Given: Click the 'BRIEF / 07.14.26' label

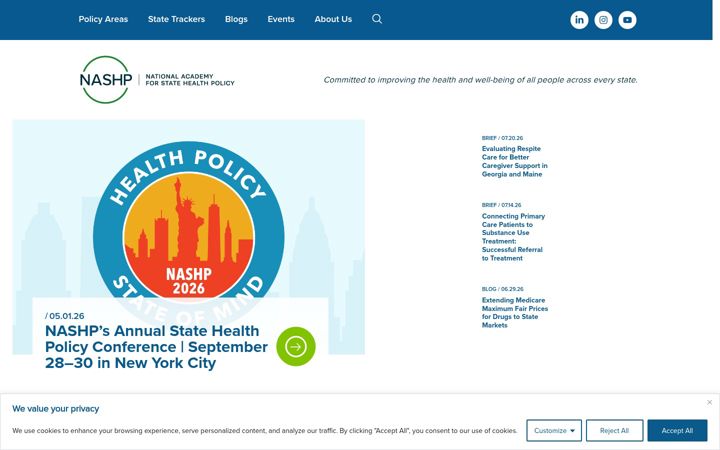Looking at the screenshot, I should pyautogui.click(x=501, y=205).
